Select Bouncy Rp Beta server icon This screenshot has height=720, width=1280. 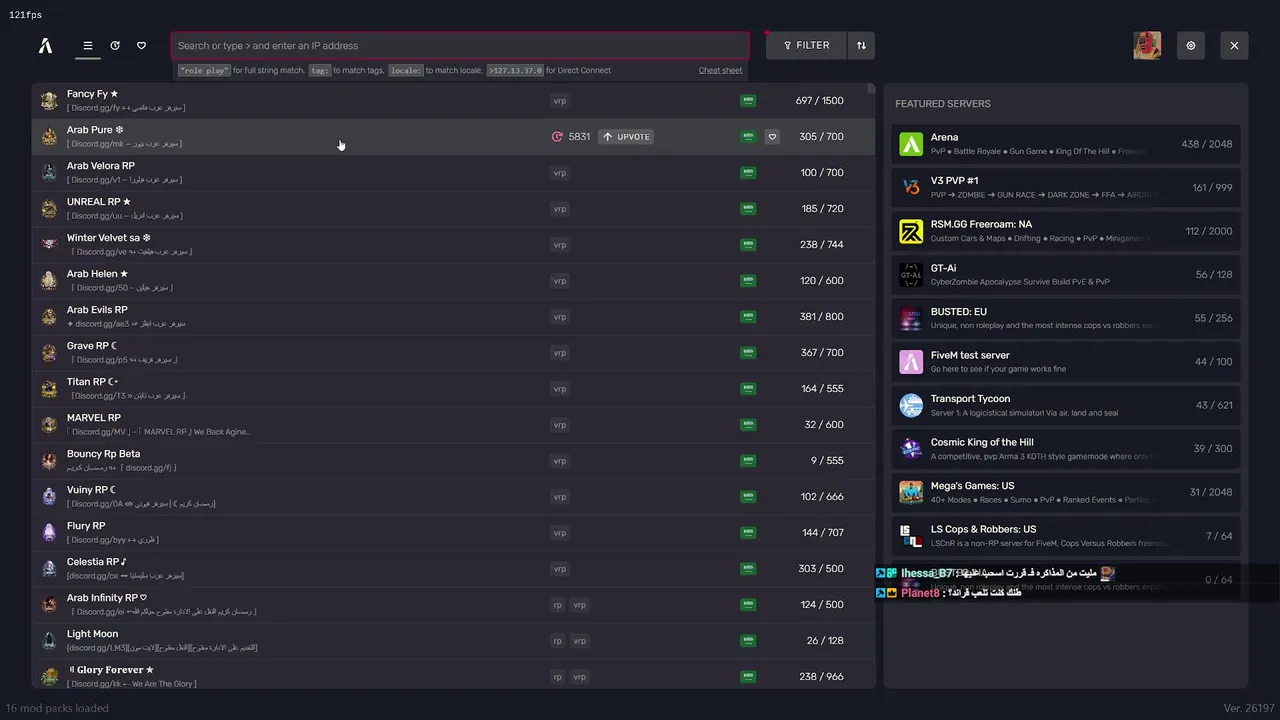coord(49,461)
